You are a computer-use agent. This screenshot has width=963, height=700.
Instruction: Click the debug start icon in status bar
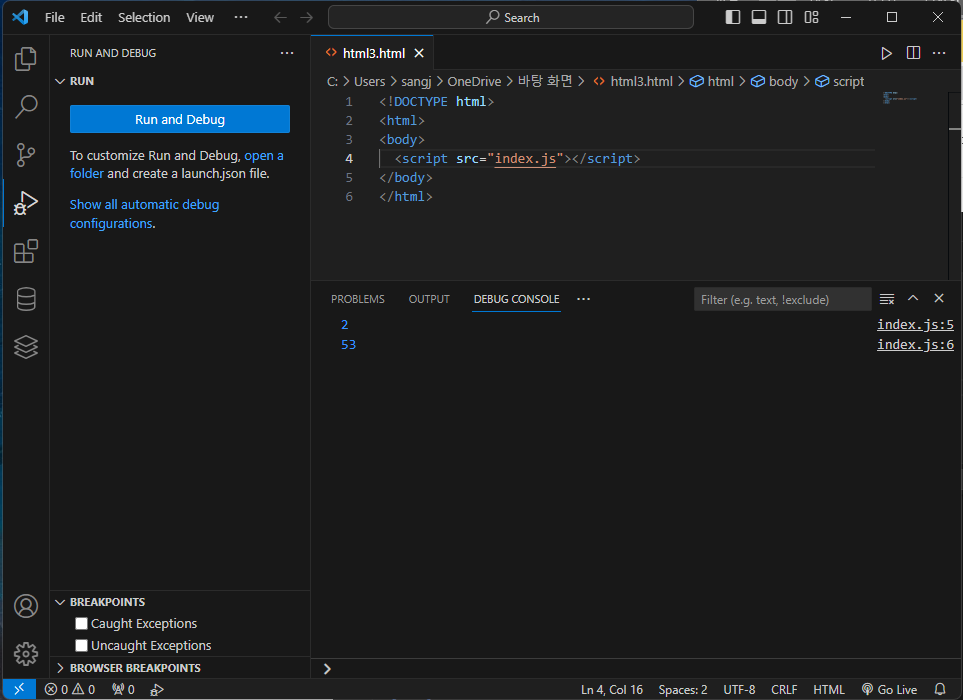(157, 690)
